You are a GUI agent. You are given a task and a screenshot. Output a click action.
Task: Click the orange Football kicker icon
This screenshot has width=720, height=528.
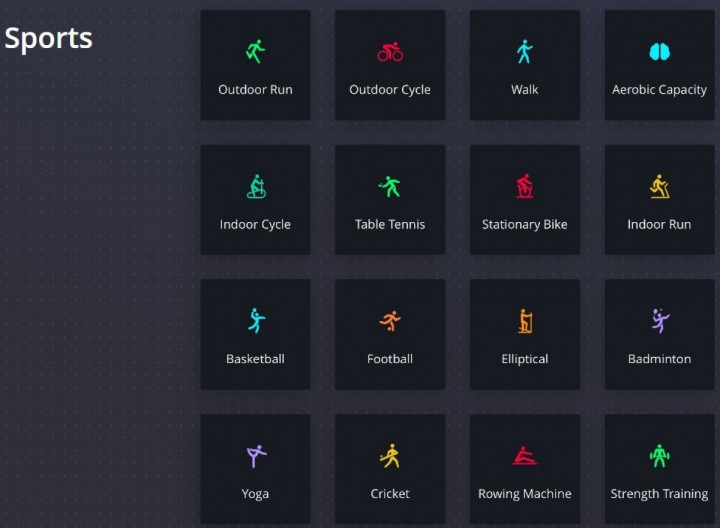(x=390, y=321)
